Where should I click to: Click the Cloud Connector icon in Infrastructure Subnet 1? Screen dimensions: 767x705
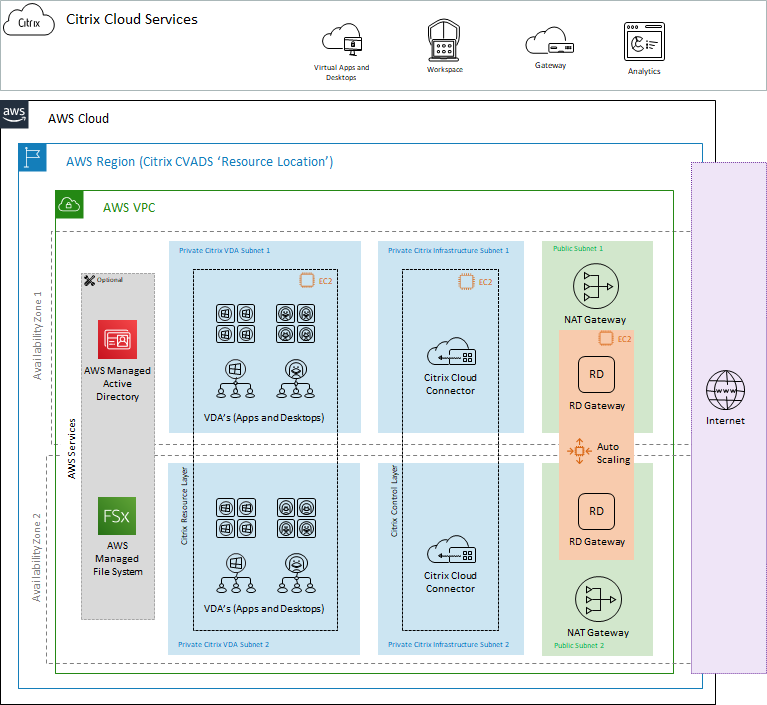point(449,353)
